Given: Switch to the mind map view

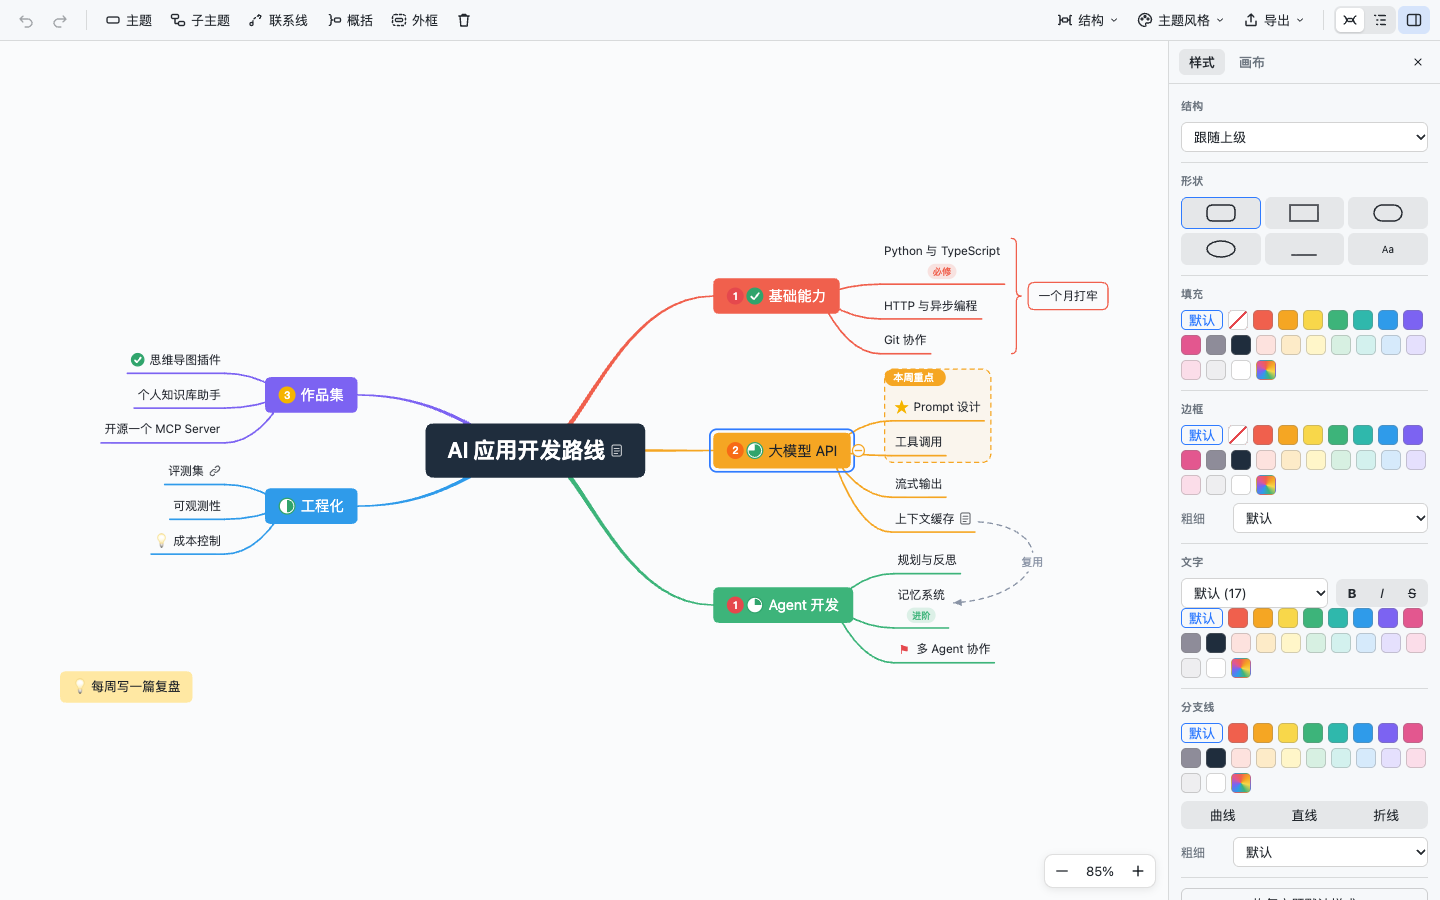Looking at the screenshot, I should (1350, 20).
